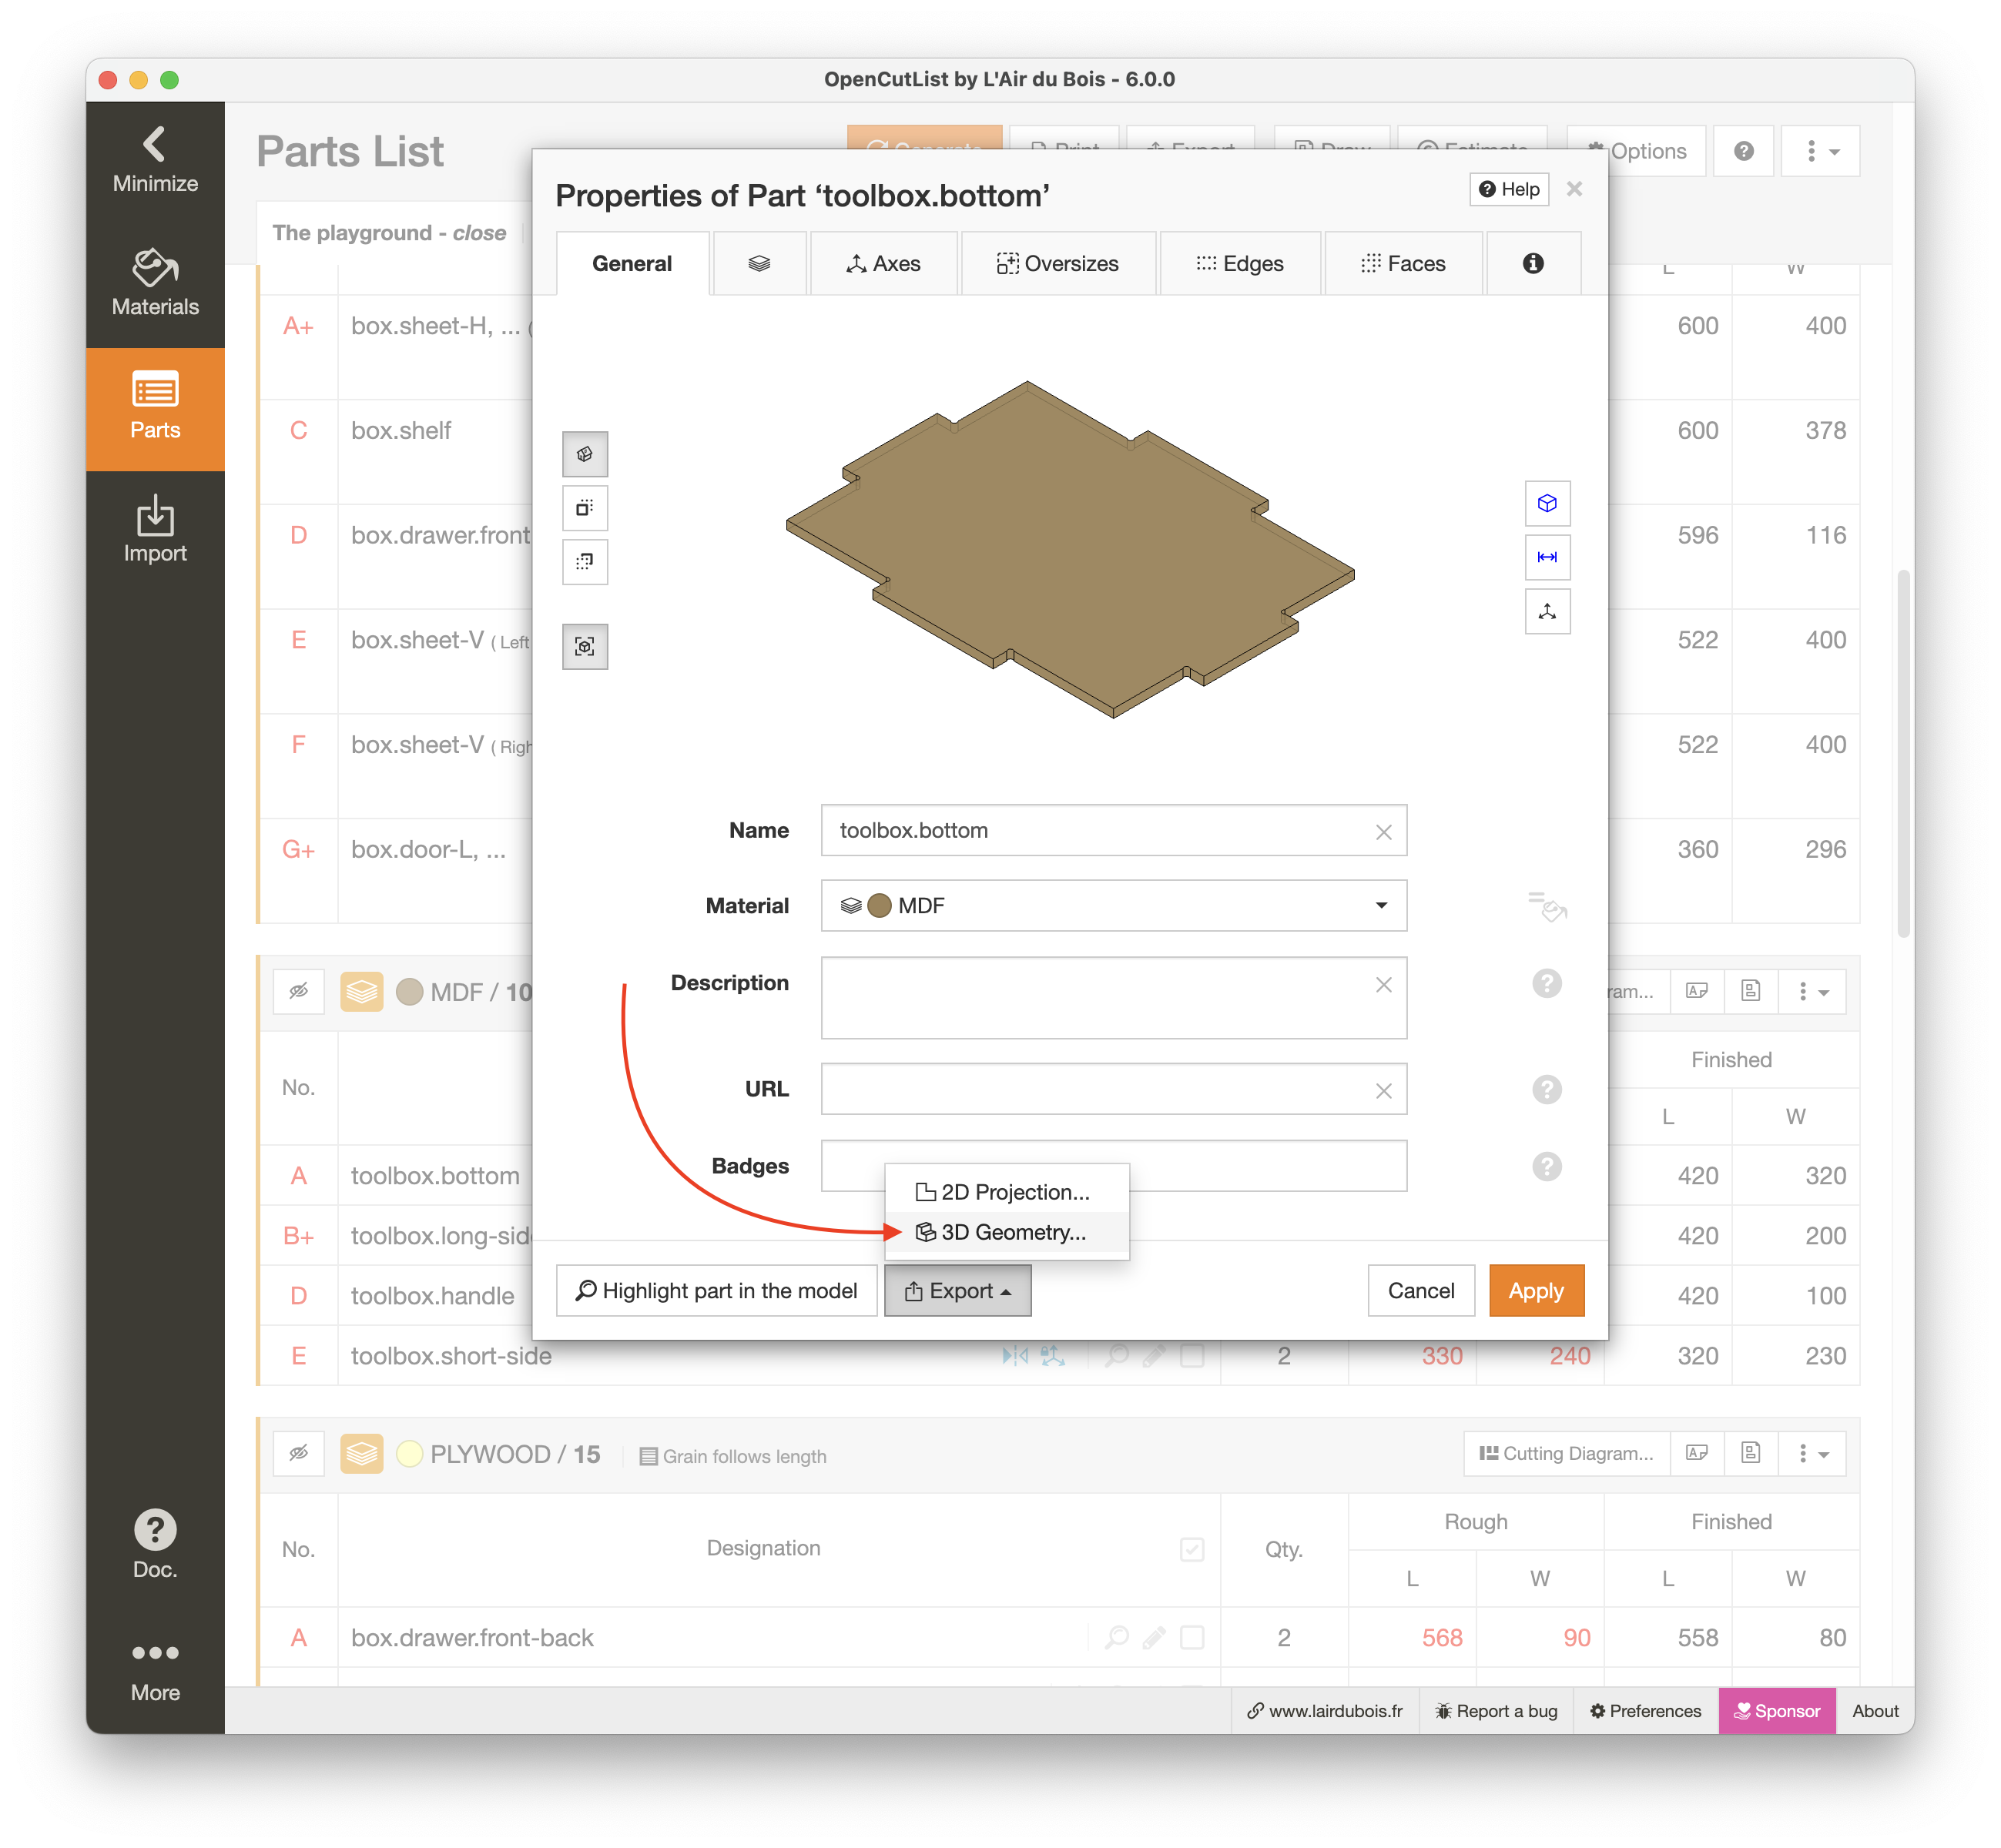Click the orange Apply button
The height and width of the screenshot is (1848, 2001).
(x=1536, y=1291)
